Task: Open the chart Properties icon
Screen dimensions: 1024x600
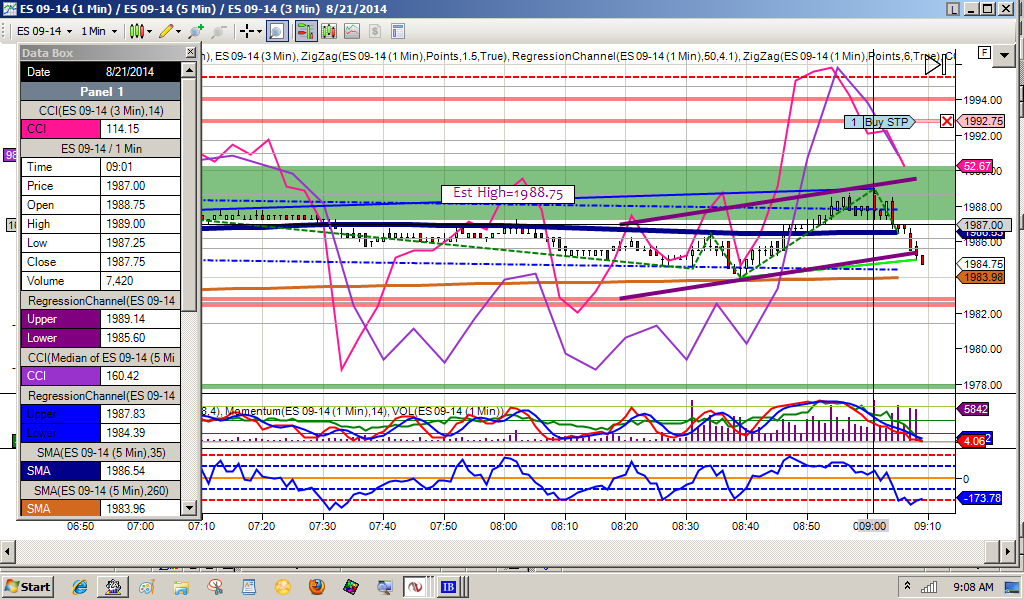Action: pos(398,31)
